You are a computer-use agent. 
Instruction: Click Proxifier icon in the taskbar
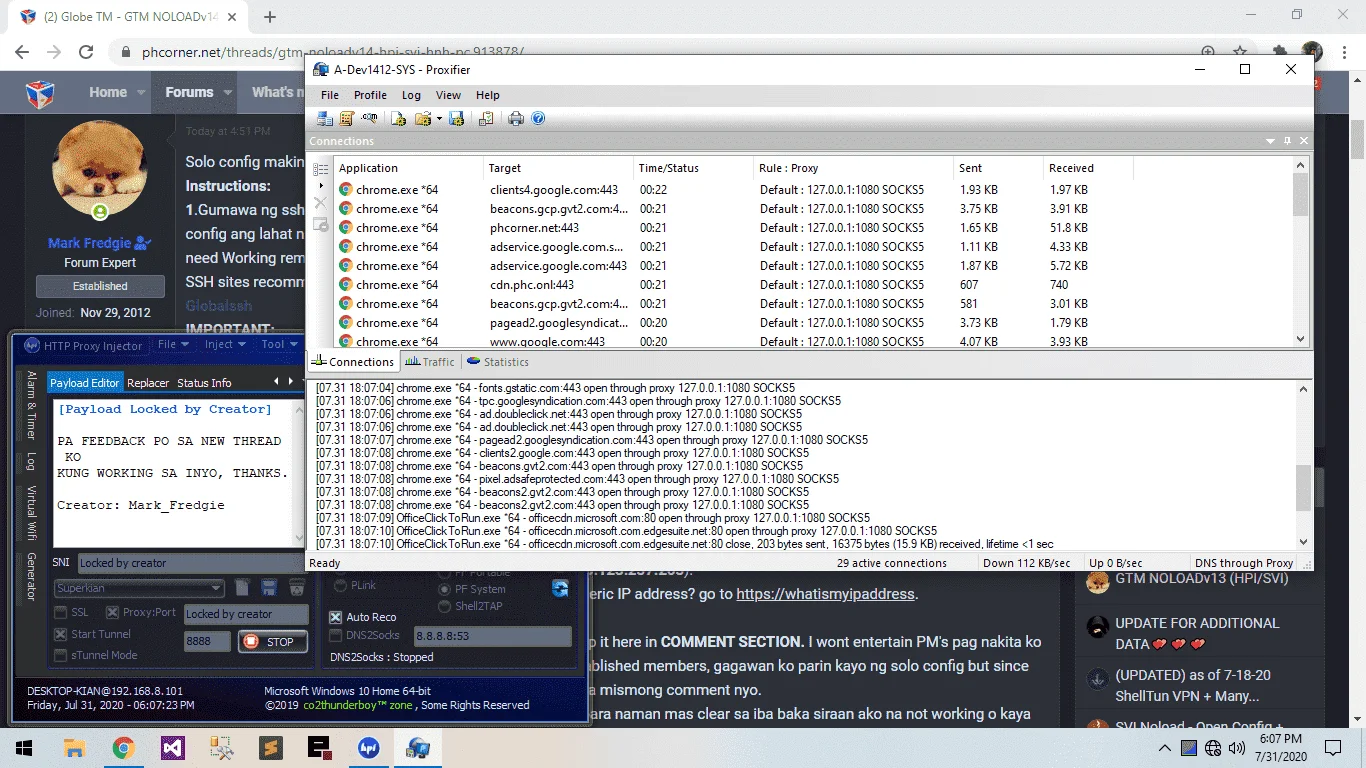pyautogui.click(x=417, y=747)
